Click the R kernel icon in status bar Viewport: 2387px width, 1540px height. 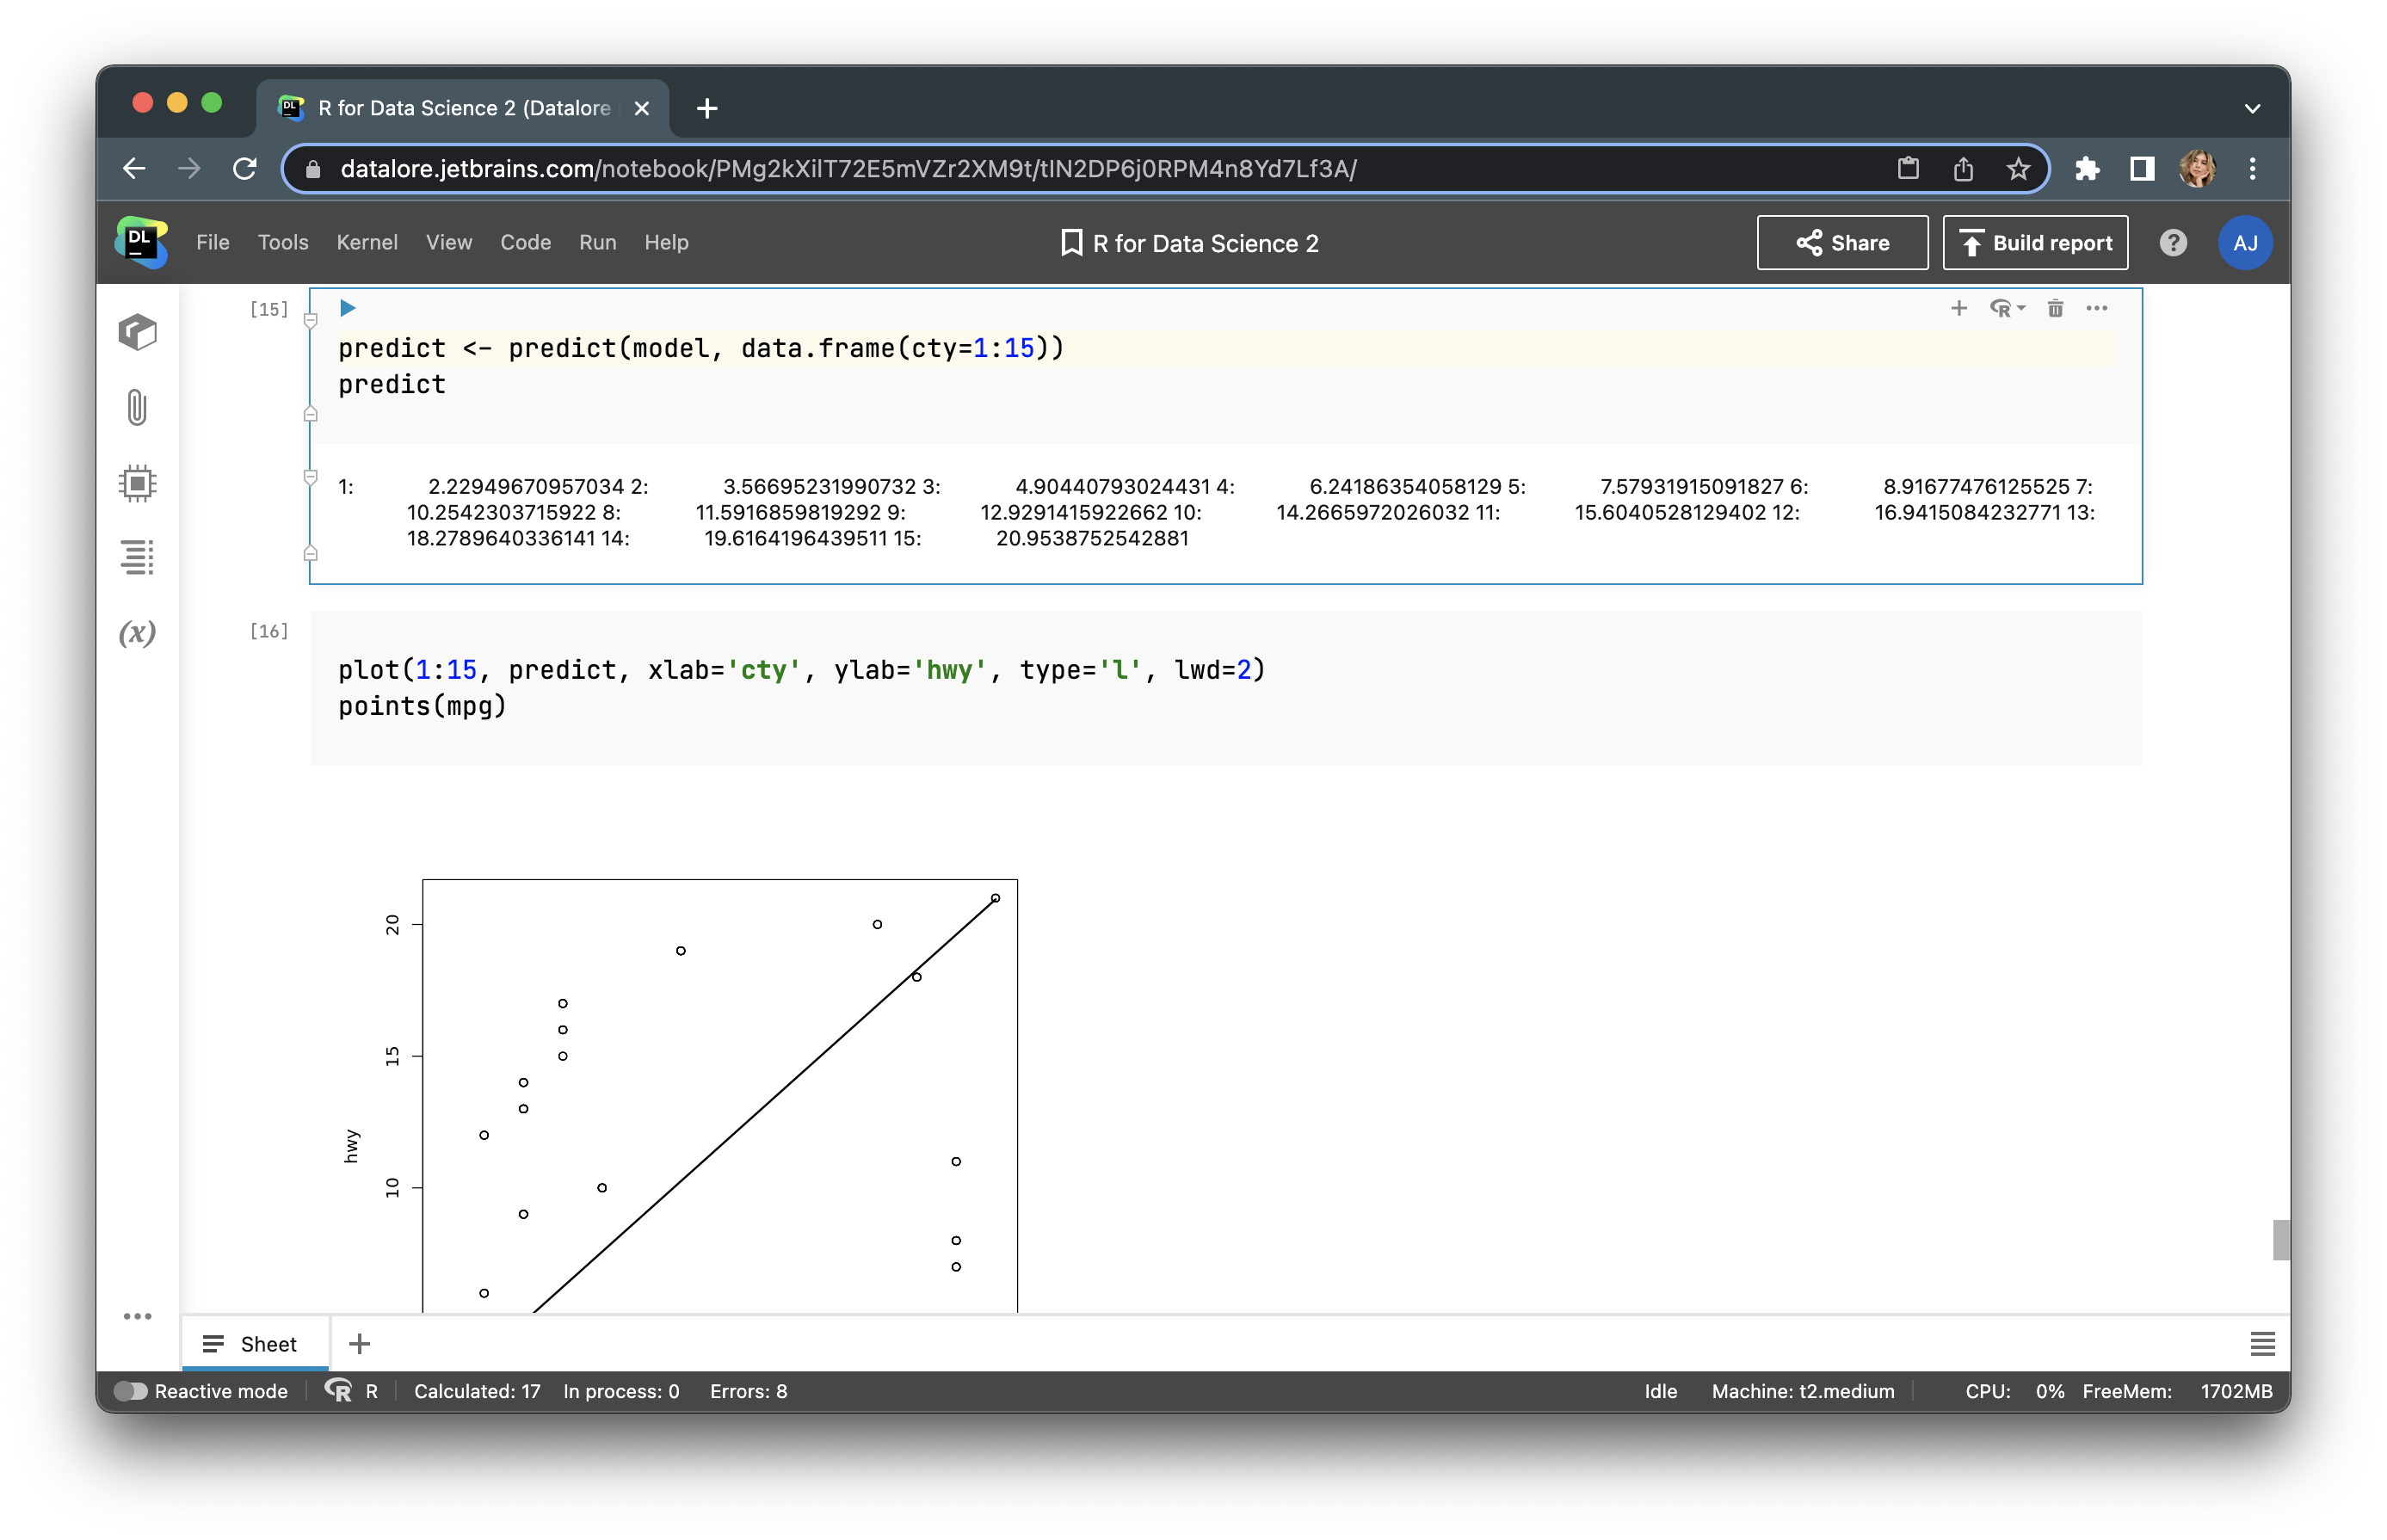click(339, 1390)
